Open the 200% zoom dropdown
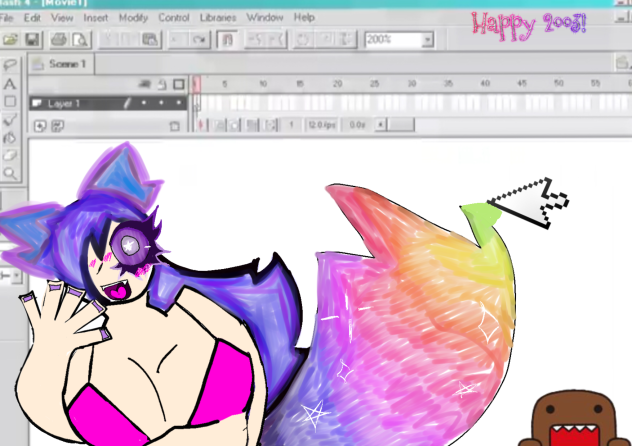 click(428, 39)
